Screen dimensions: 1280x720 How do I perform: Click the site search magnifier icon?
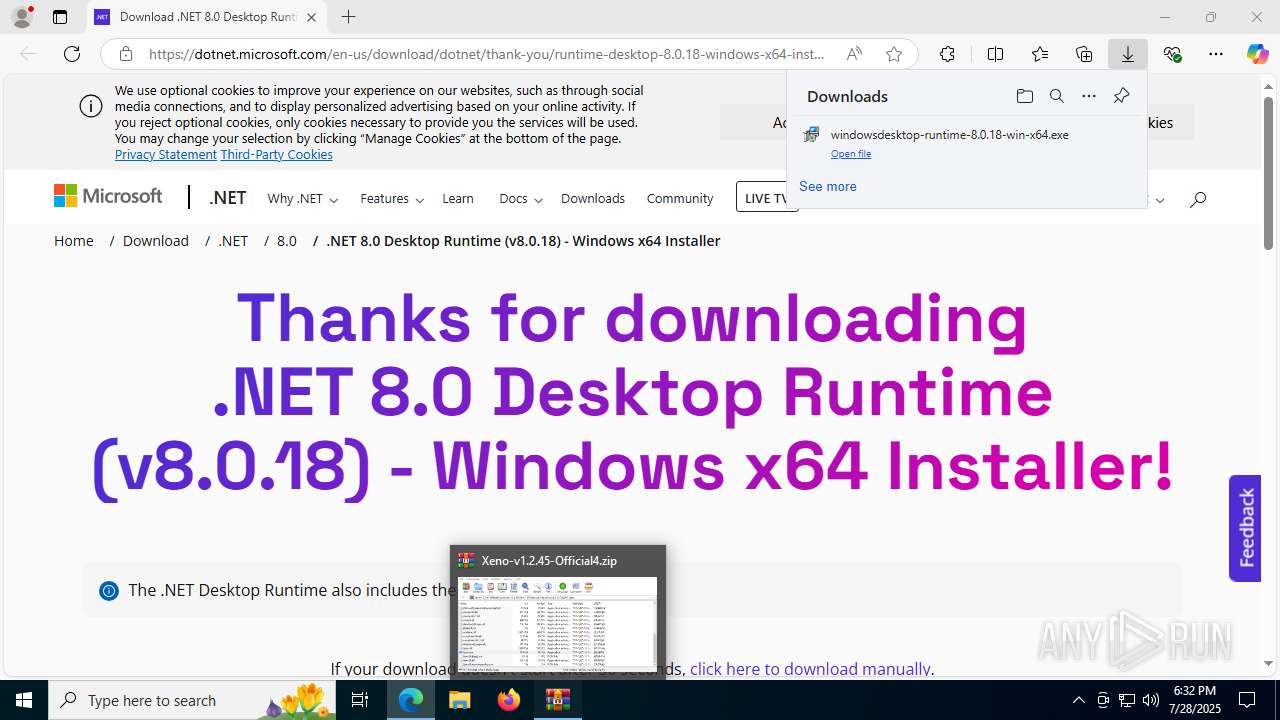point(1198,199)
